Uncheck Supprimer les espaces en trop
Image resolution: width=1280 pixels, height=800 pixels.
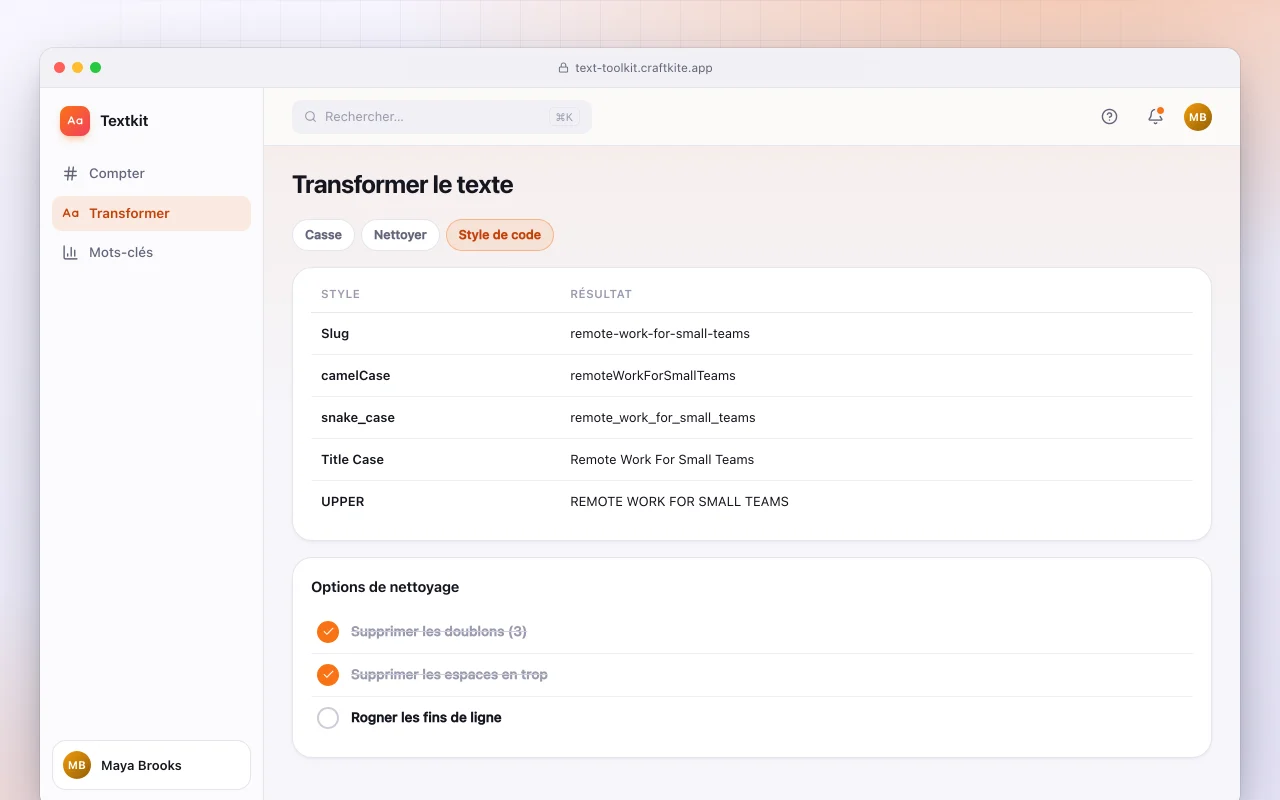tap(328, 675)
